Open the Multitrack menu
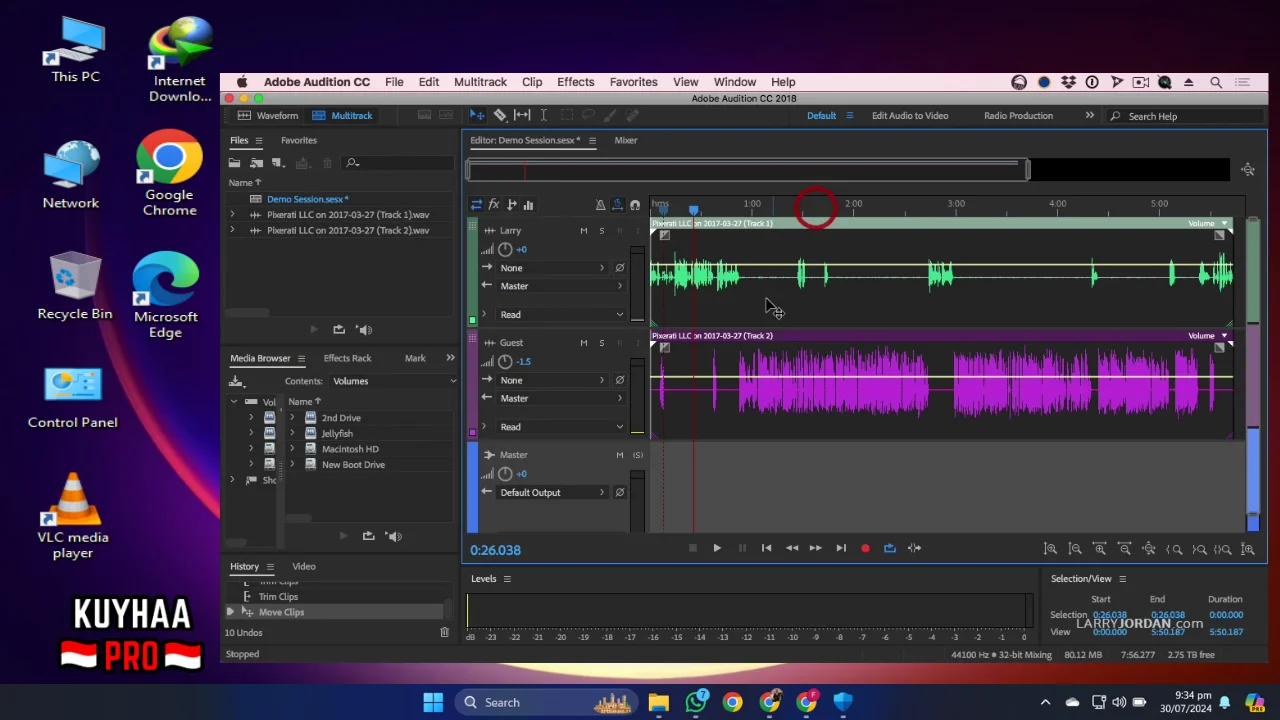The width and height of the screenshot is (1280, 720). (x=480, y=82)
